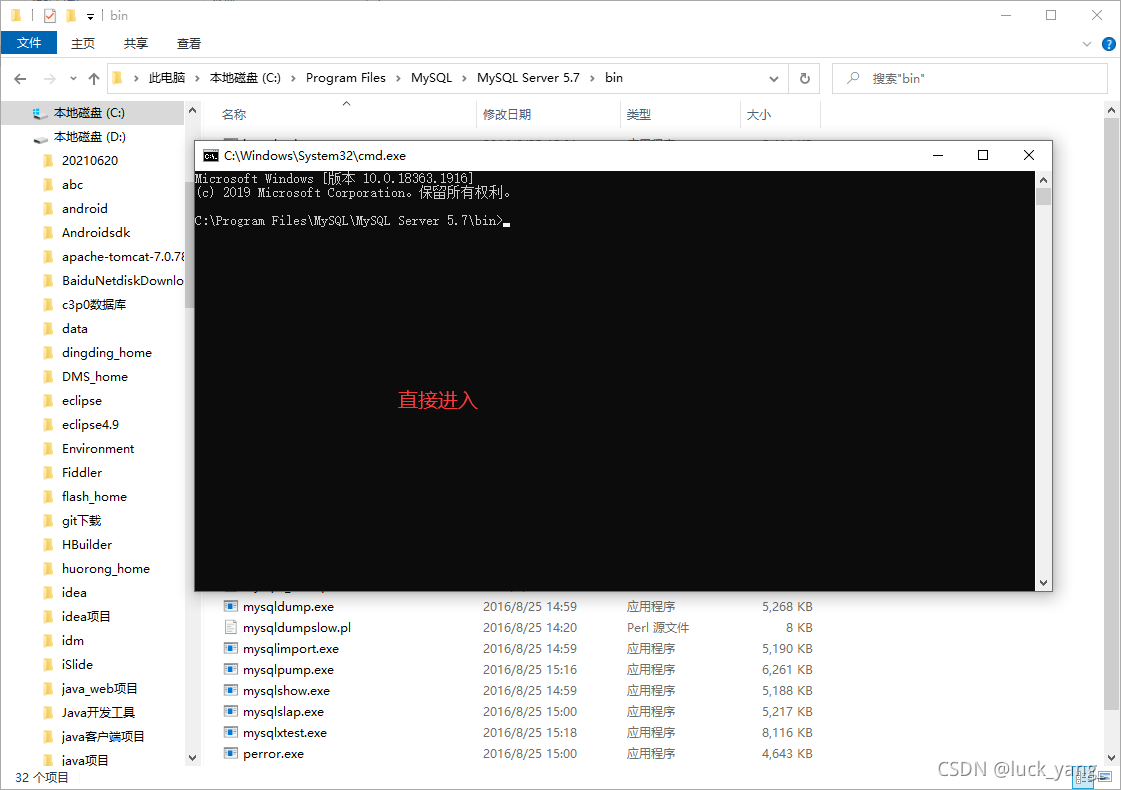The height and width of the screenshot is (790, 1121).
Task: Click the perror.exe file icon
Action: point(230,754)
